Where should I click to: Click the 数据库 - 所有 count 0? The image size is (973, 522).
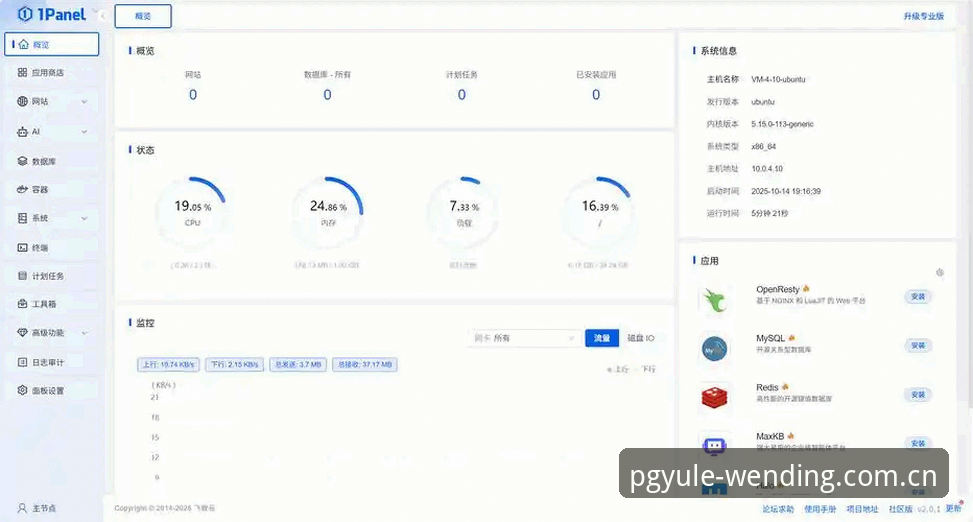(x=327, y=95)
